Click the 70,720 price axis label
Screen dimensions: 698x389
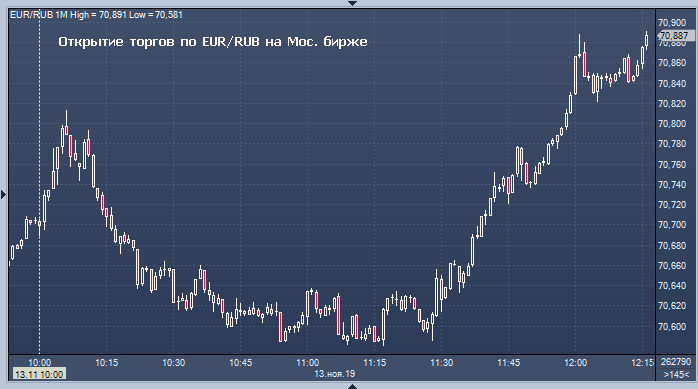click(672, 205)
